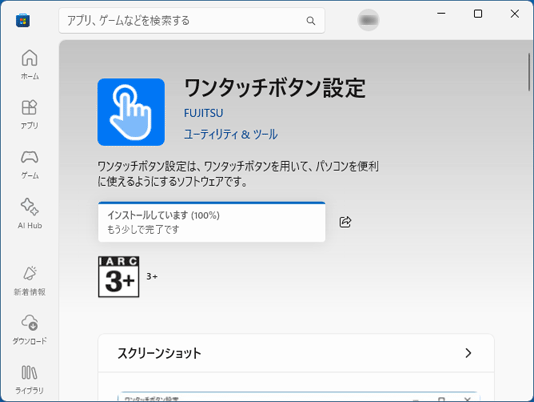Click the もう少しで完了です status text

[x=143, y=230]
